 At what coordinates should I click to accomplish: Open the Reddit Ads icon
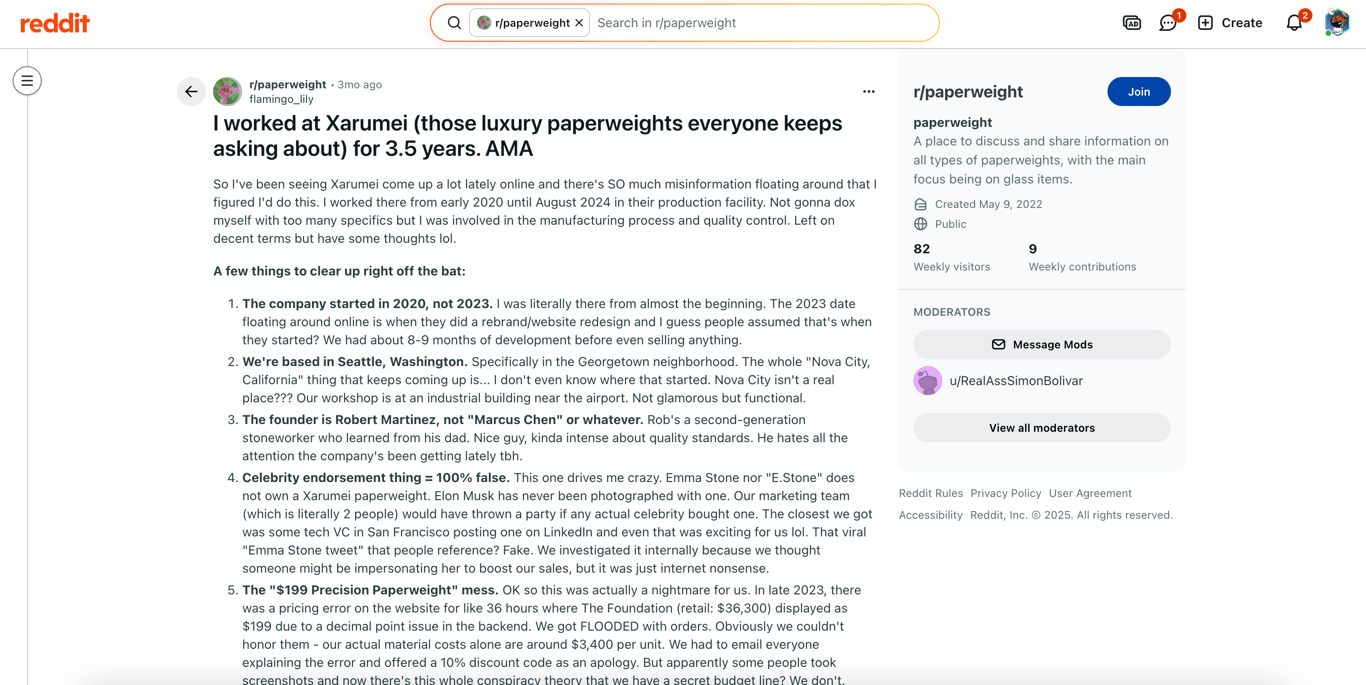[x=1132, y=23]
